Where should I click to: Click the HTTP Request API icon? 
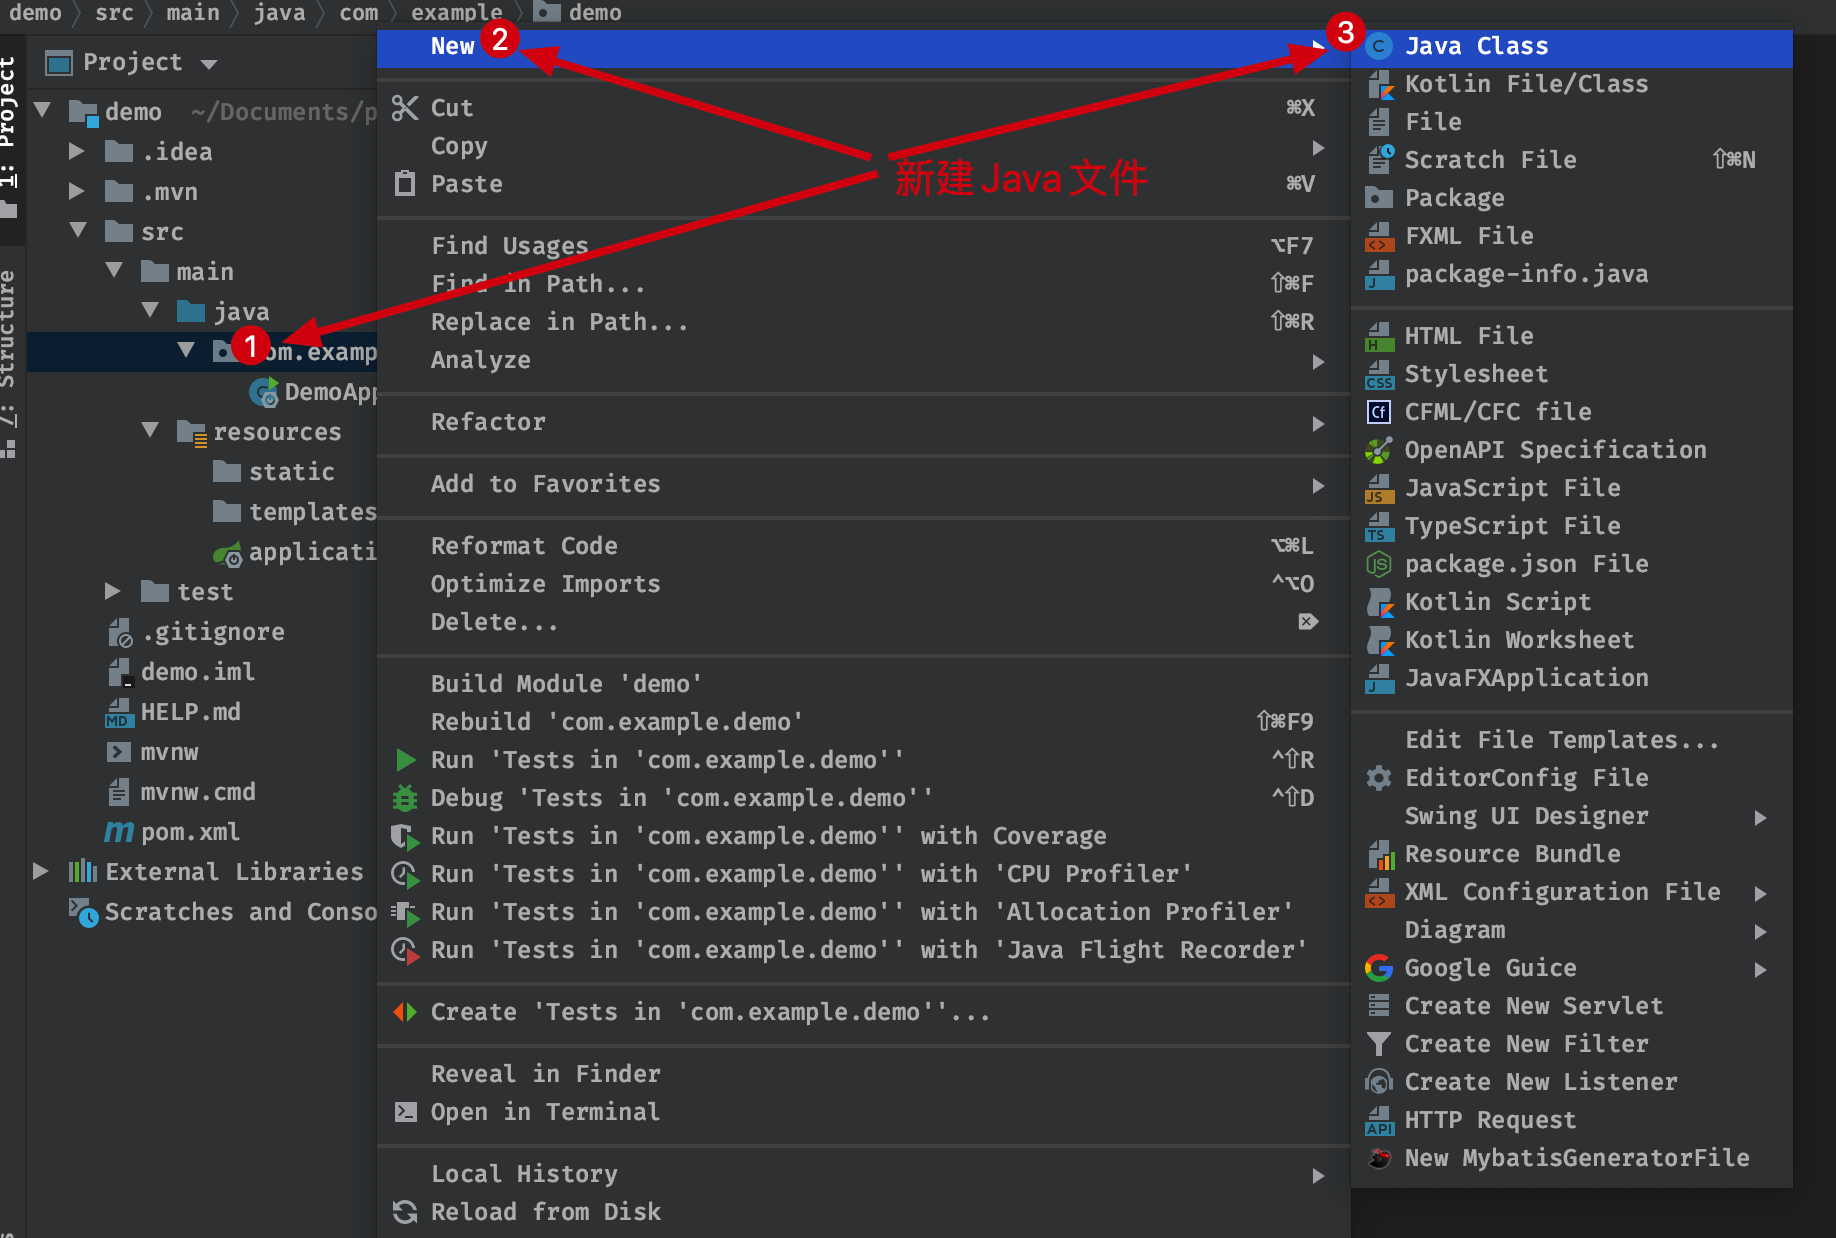1380,1120
